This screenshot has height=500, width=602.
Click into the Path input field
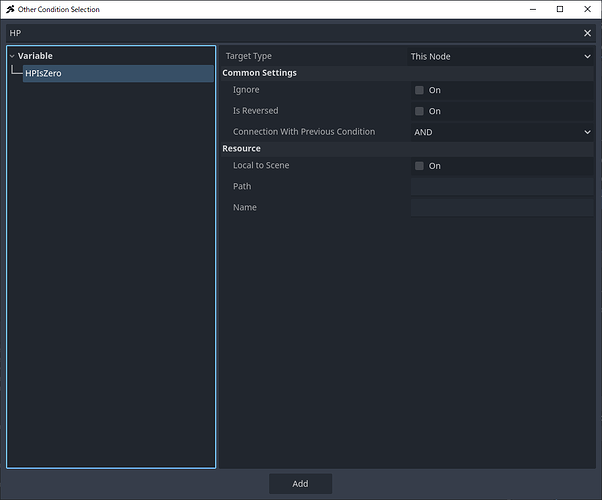click(501, 187)
